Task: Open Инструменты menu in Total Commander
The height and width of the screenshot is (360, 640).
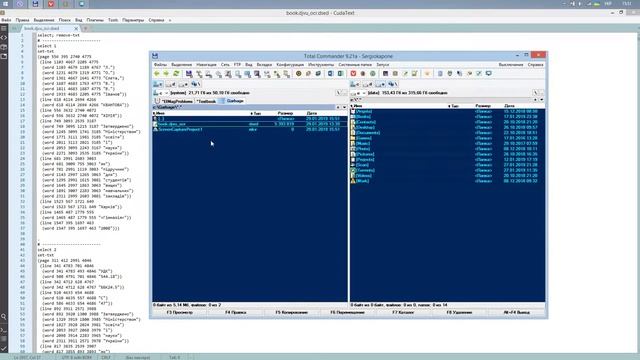Action: pos(321,65)
